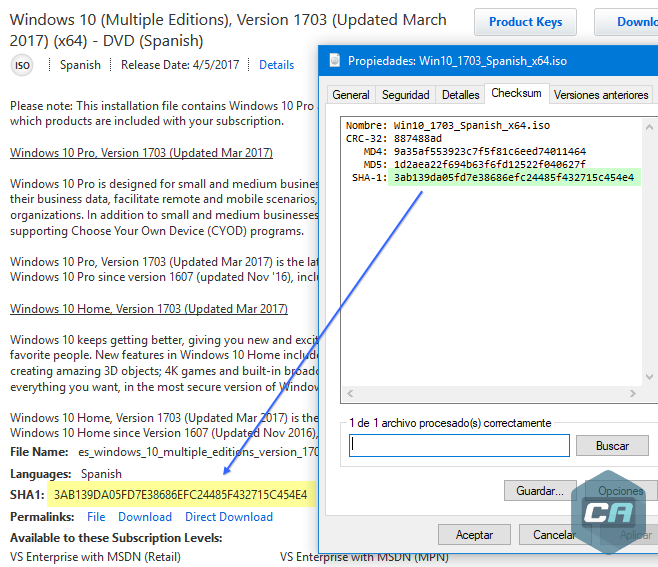Click the Release Date: 4/5/2017 text
The height and width of the screenshot is (567, 658).
180,65
